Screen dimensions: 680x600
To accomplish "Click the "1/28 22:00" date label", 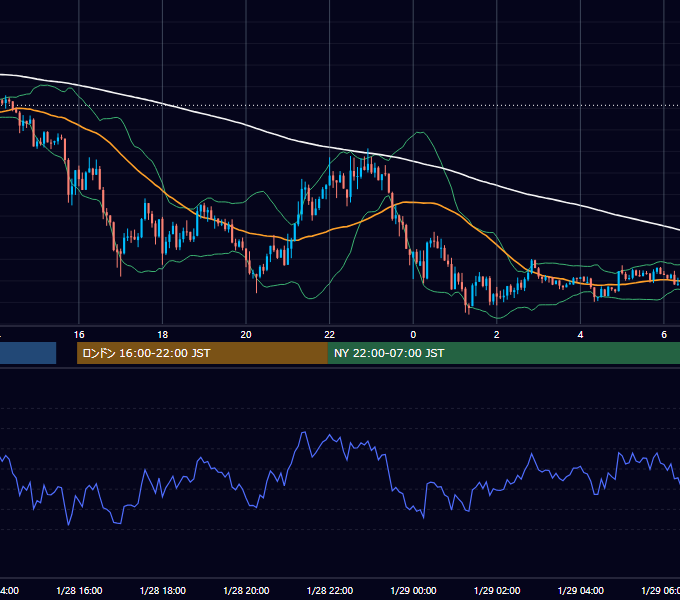I will (x=330, y=590).
